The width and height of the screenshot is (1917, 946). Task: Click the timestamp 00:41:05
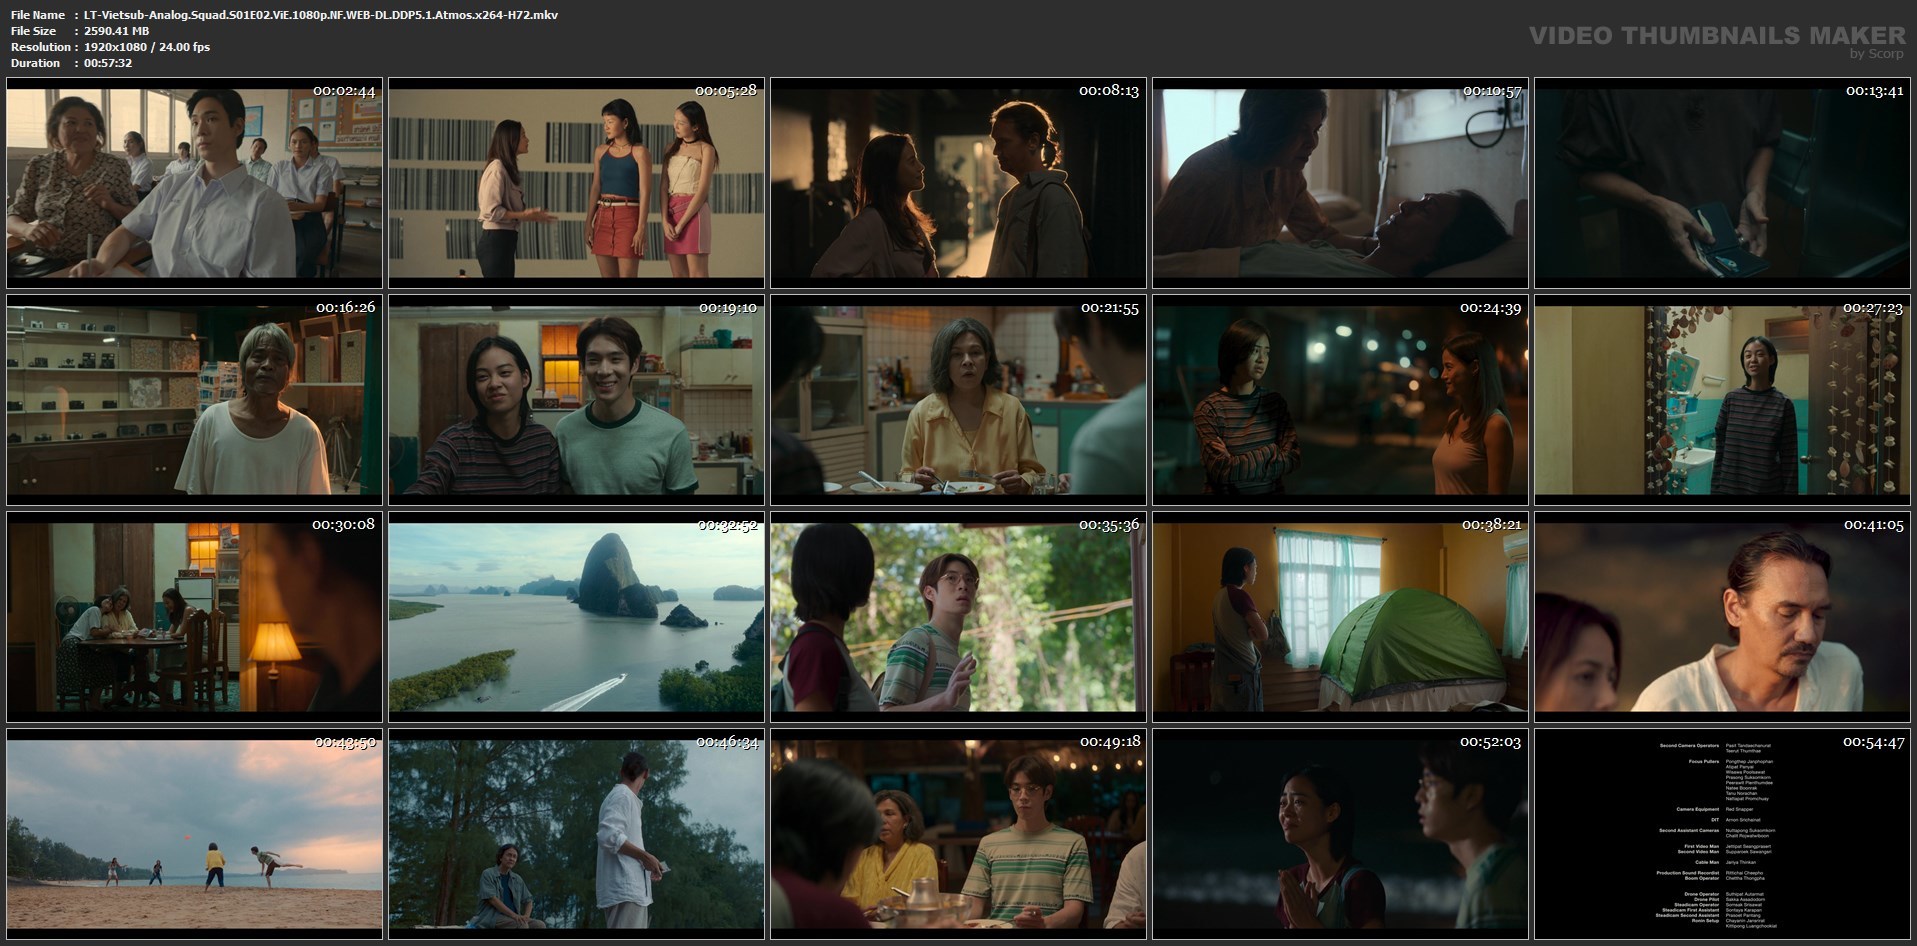click(1873, 525)
